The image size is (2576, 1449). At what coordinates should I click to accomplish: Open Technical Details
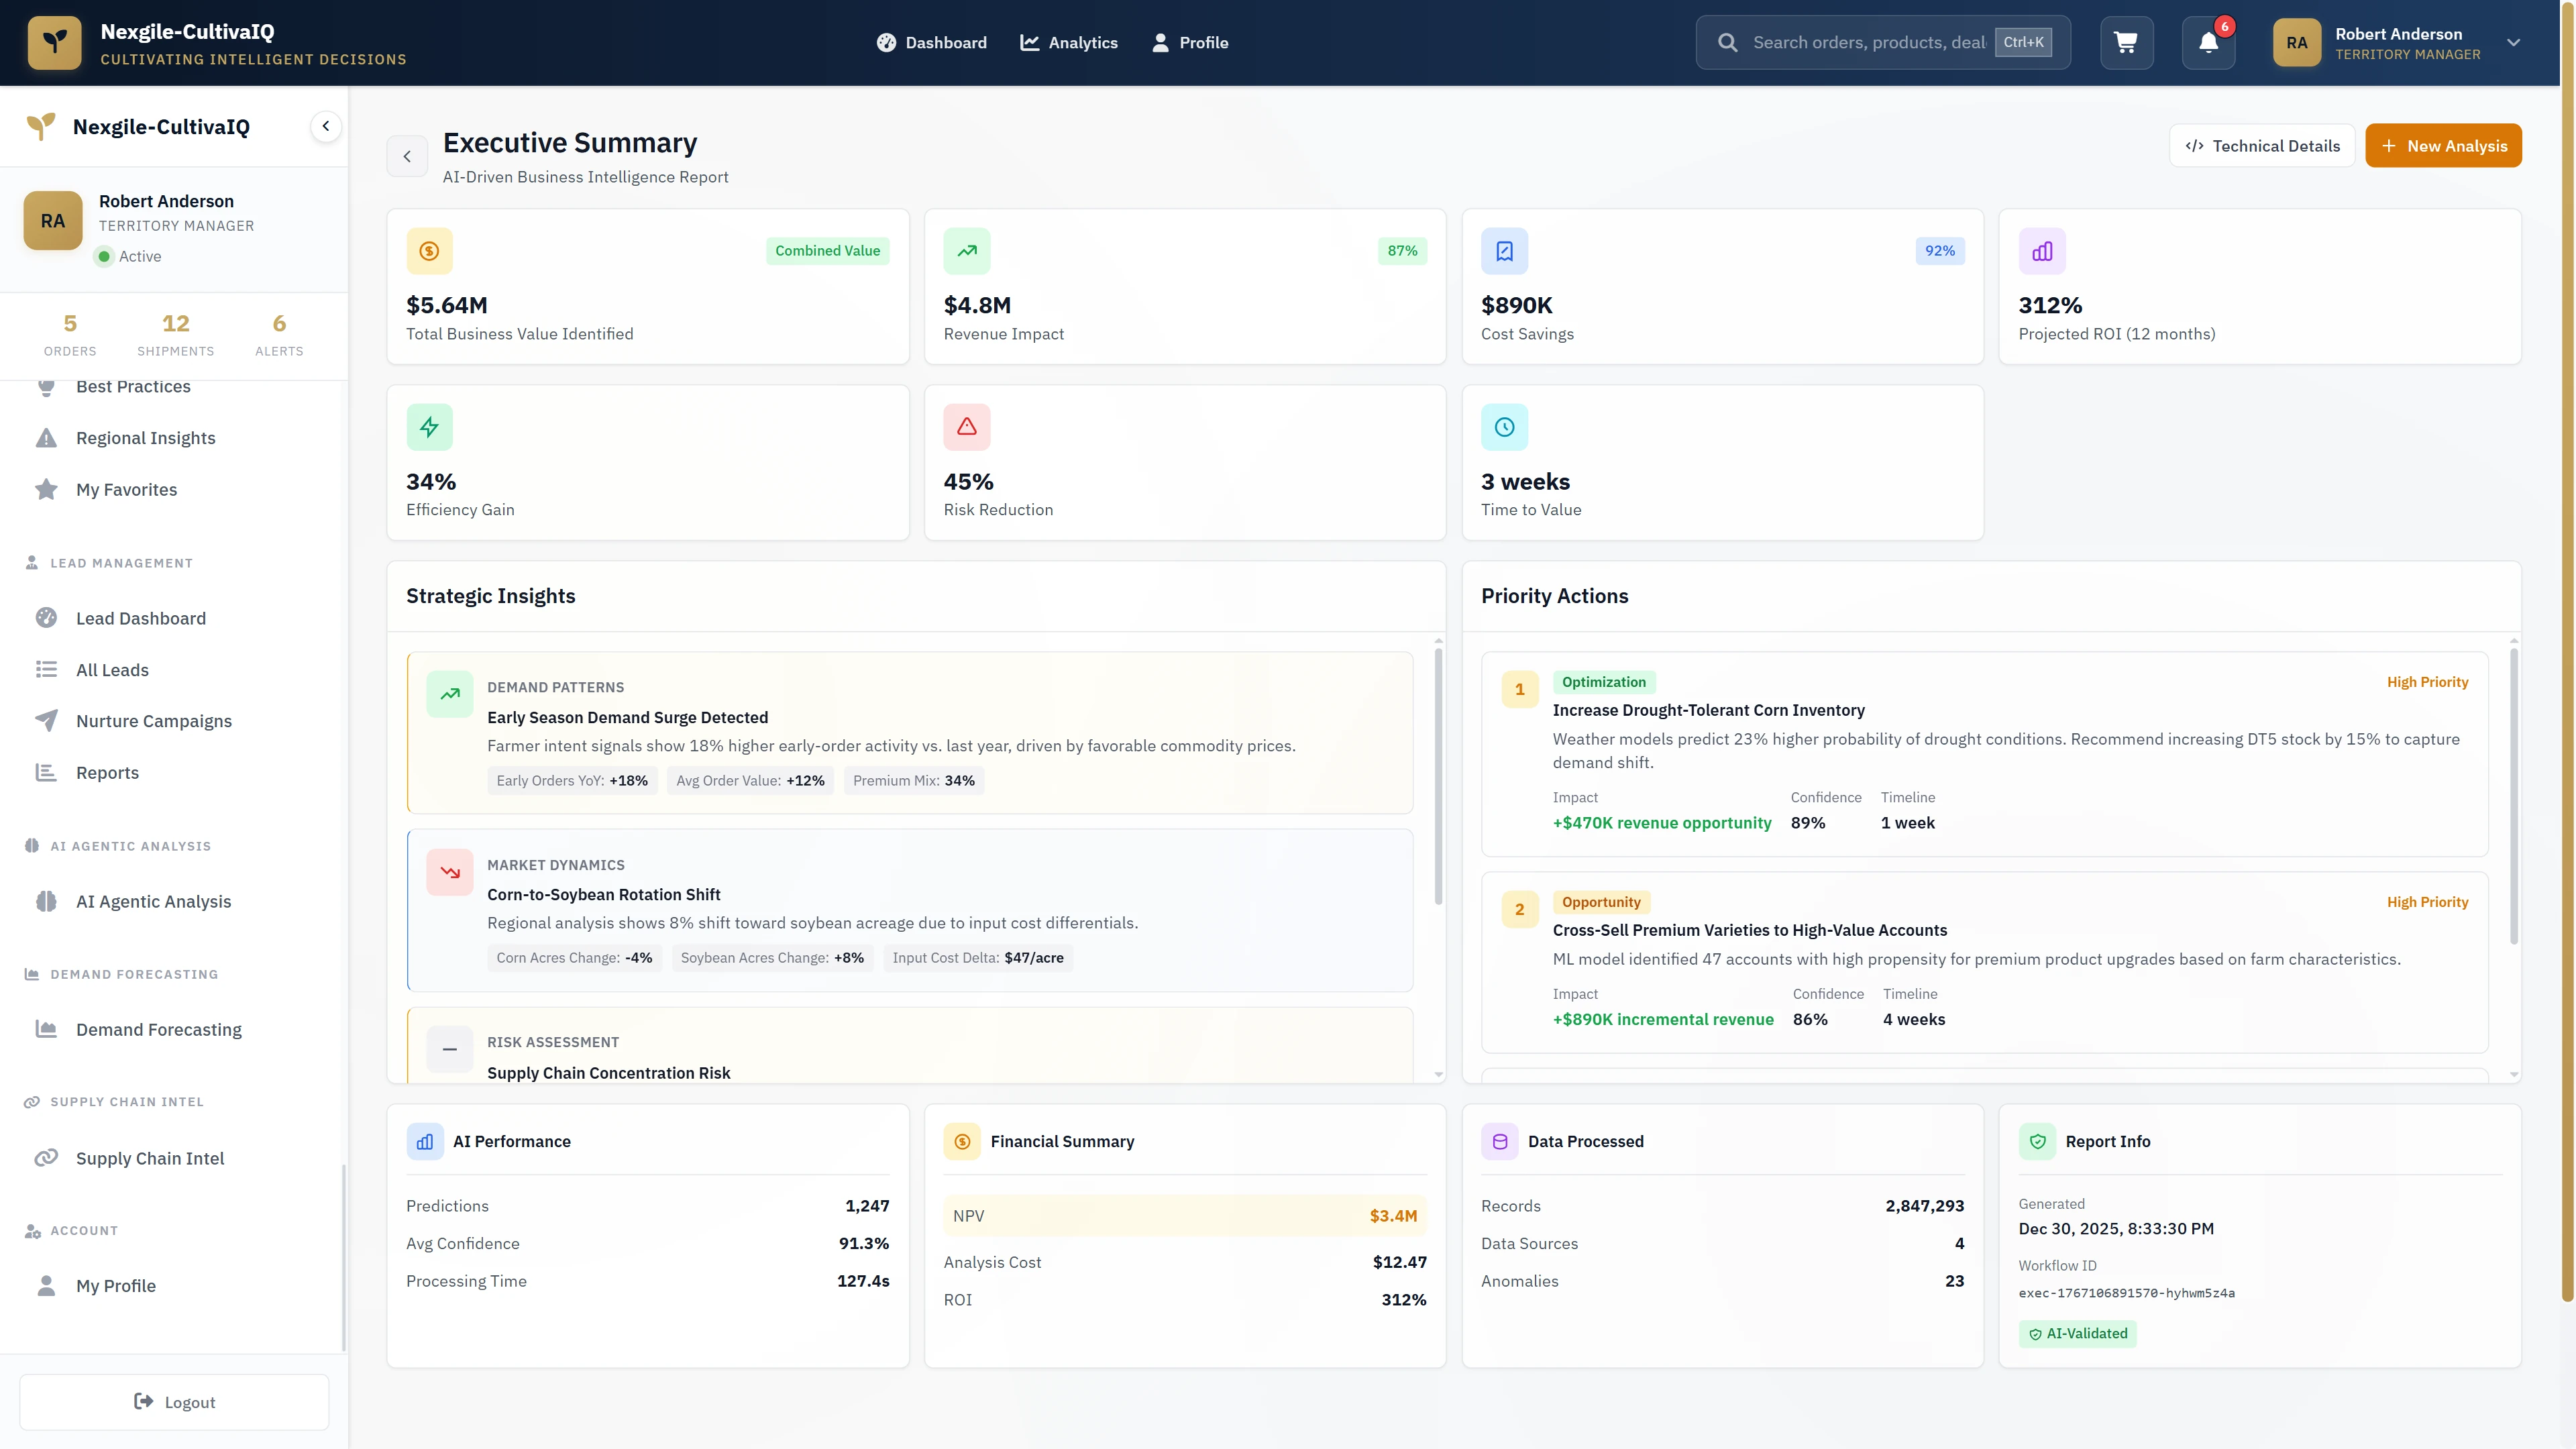2261,146
